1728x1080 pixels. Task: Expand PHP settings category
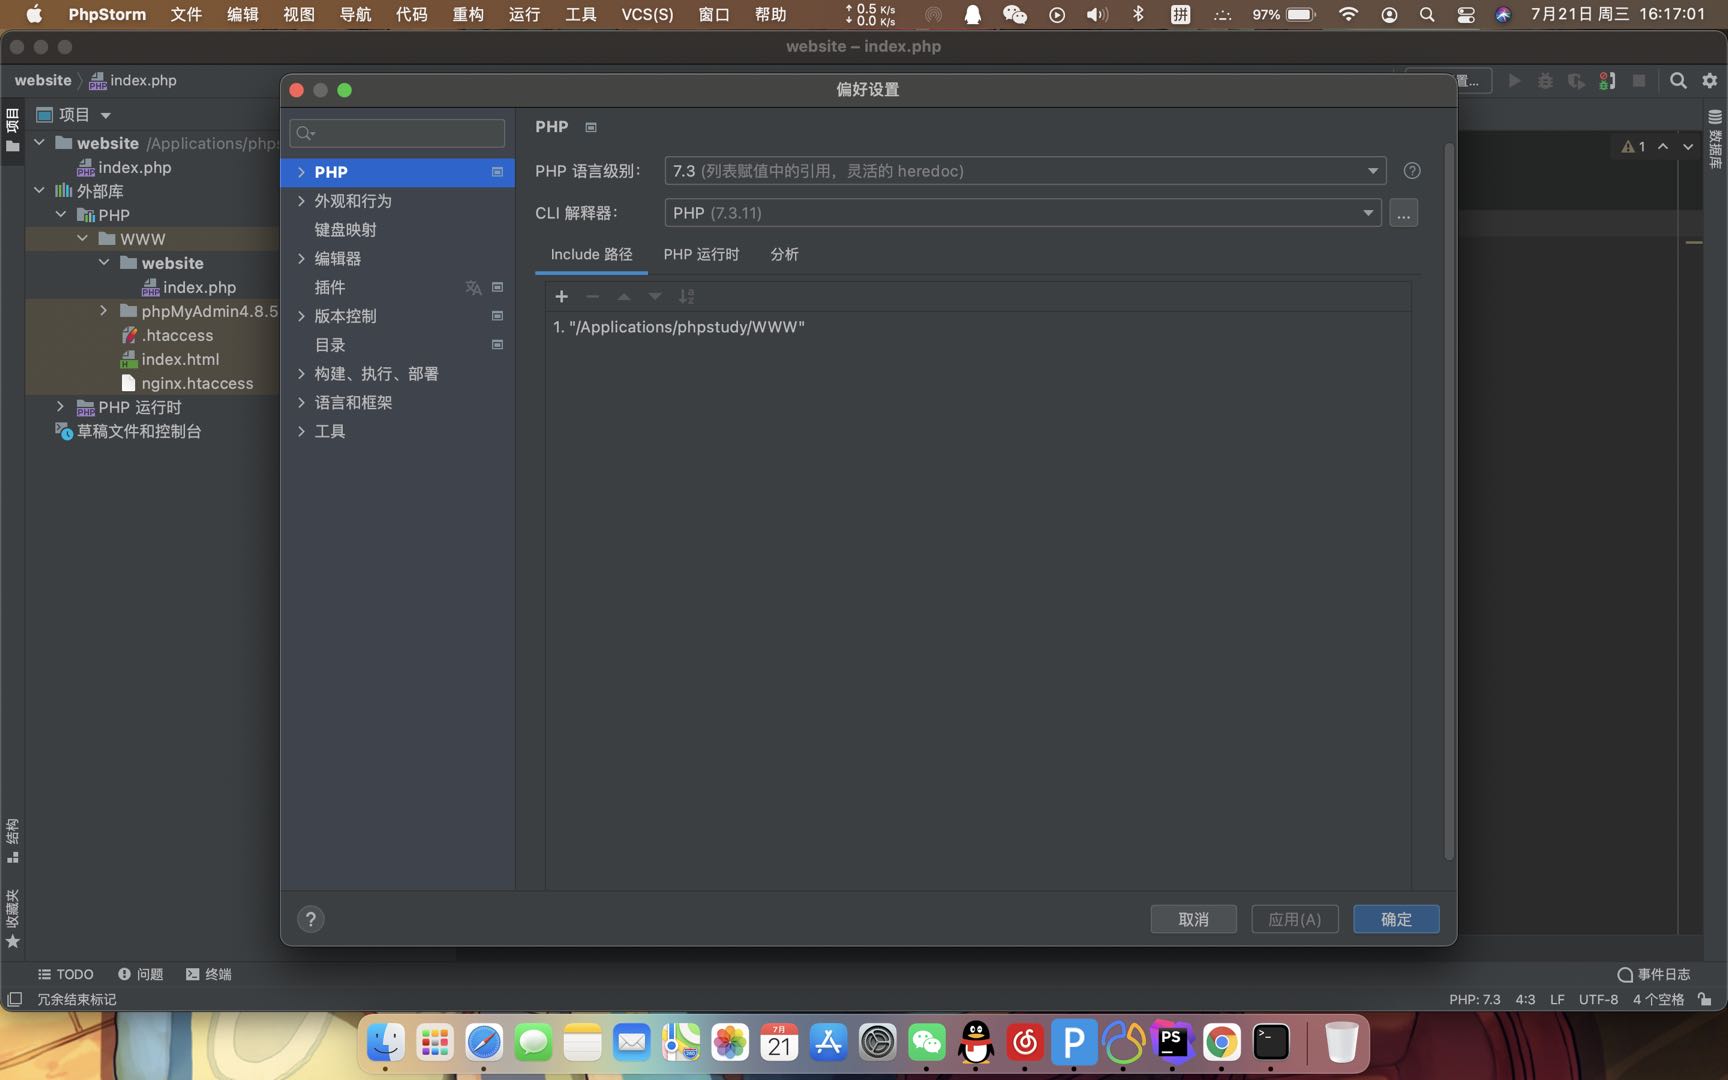(x=301, y=172)
